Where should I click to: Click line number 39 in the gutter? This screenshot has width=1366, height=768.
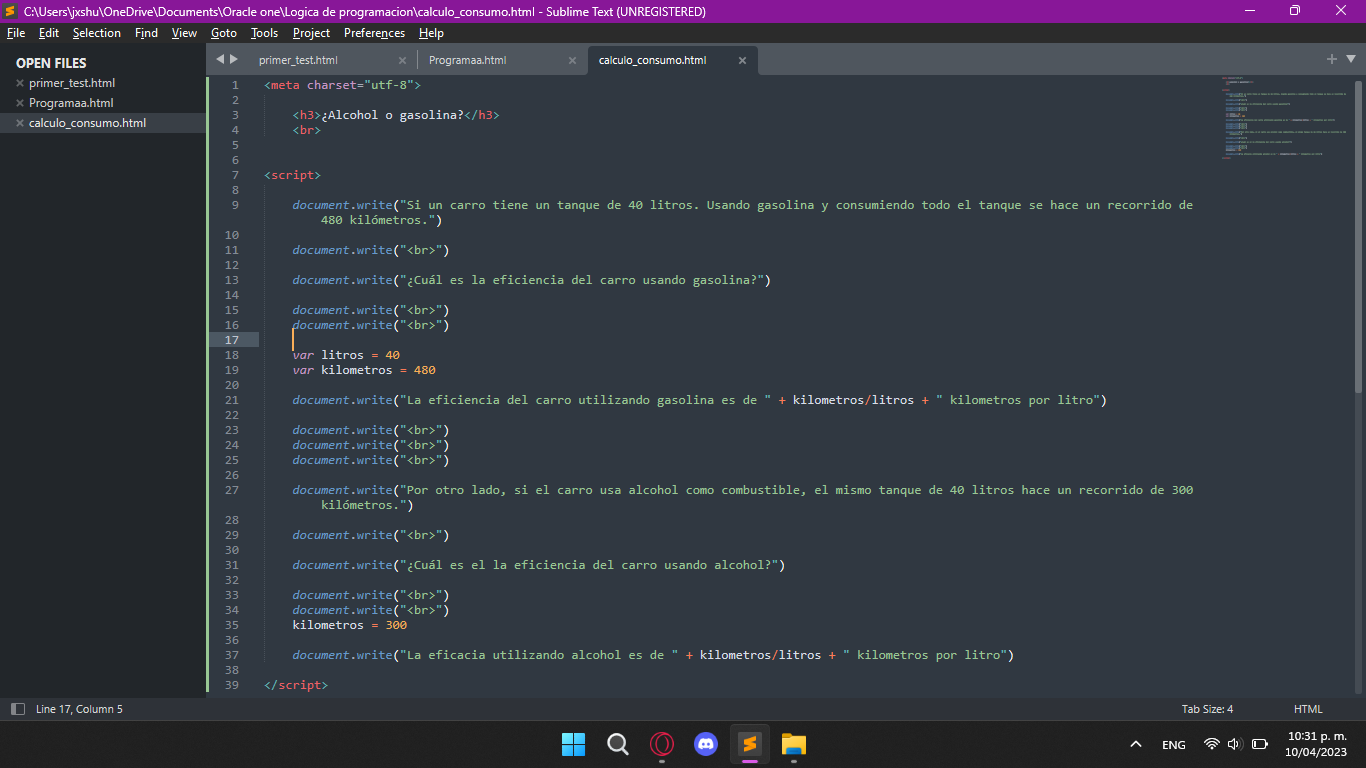pos(232,685)
